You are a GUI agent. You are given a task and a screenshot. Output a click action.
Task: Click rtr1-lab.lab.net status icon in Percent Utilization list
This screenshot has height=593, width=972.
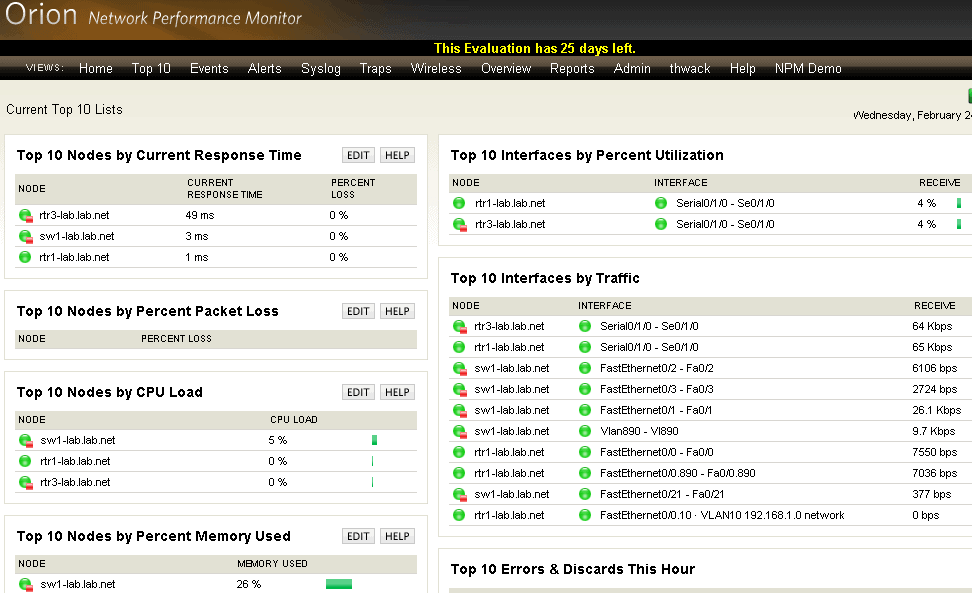pos(458,202)
